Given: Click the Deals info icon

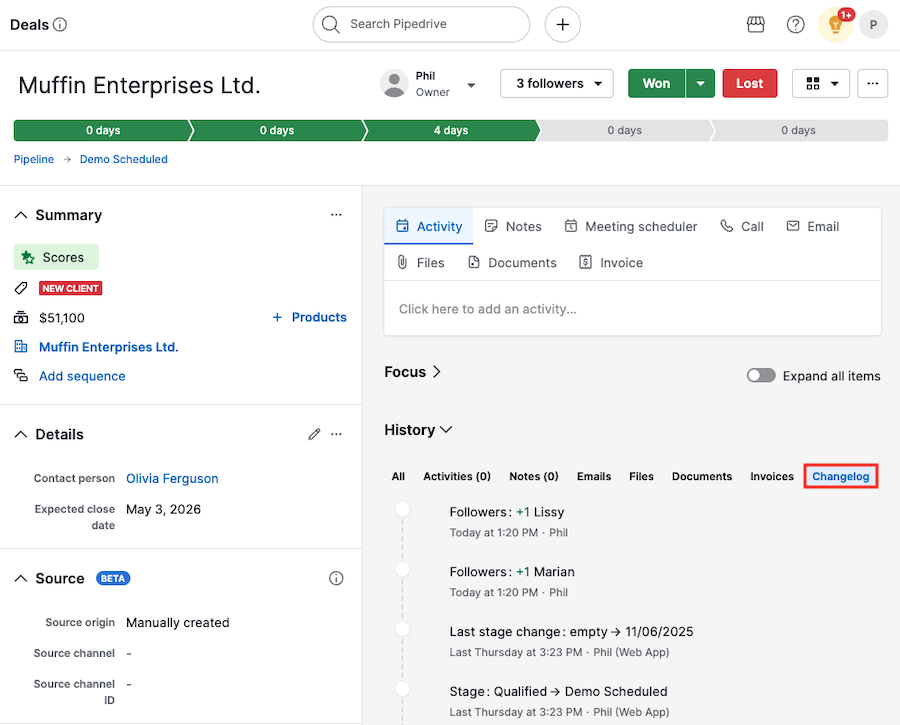Looking at the screenshot, I should [x=60, y=25].
